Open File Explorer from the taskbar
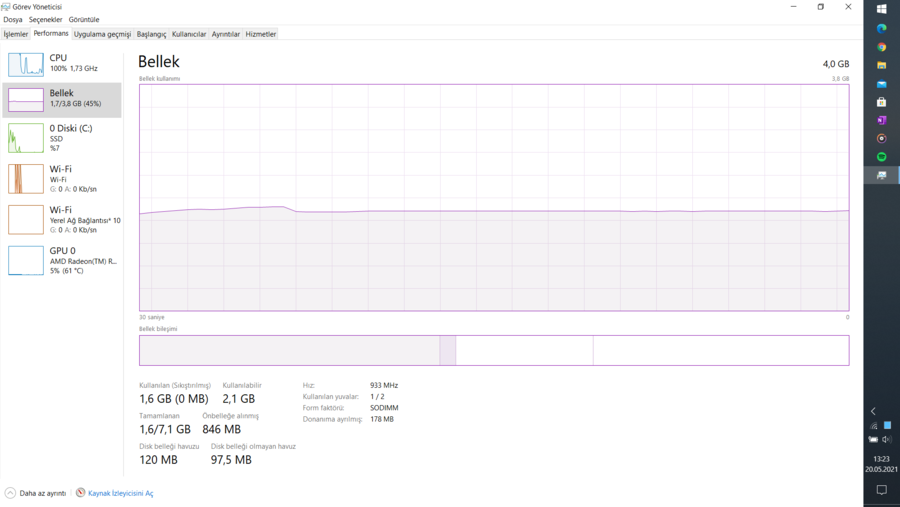The width and height of the screenshot is (900, 507). (882, 65)
